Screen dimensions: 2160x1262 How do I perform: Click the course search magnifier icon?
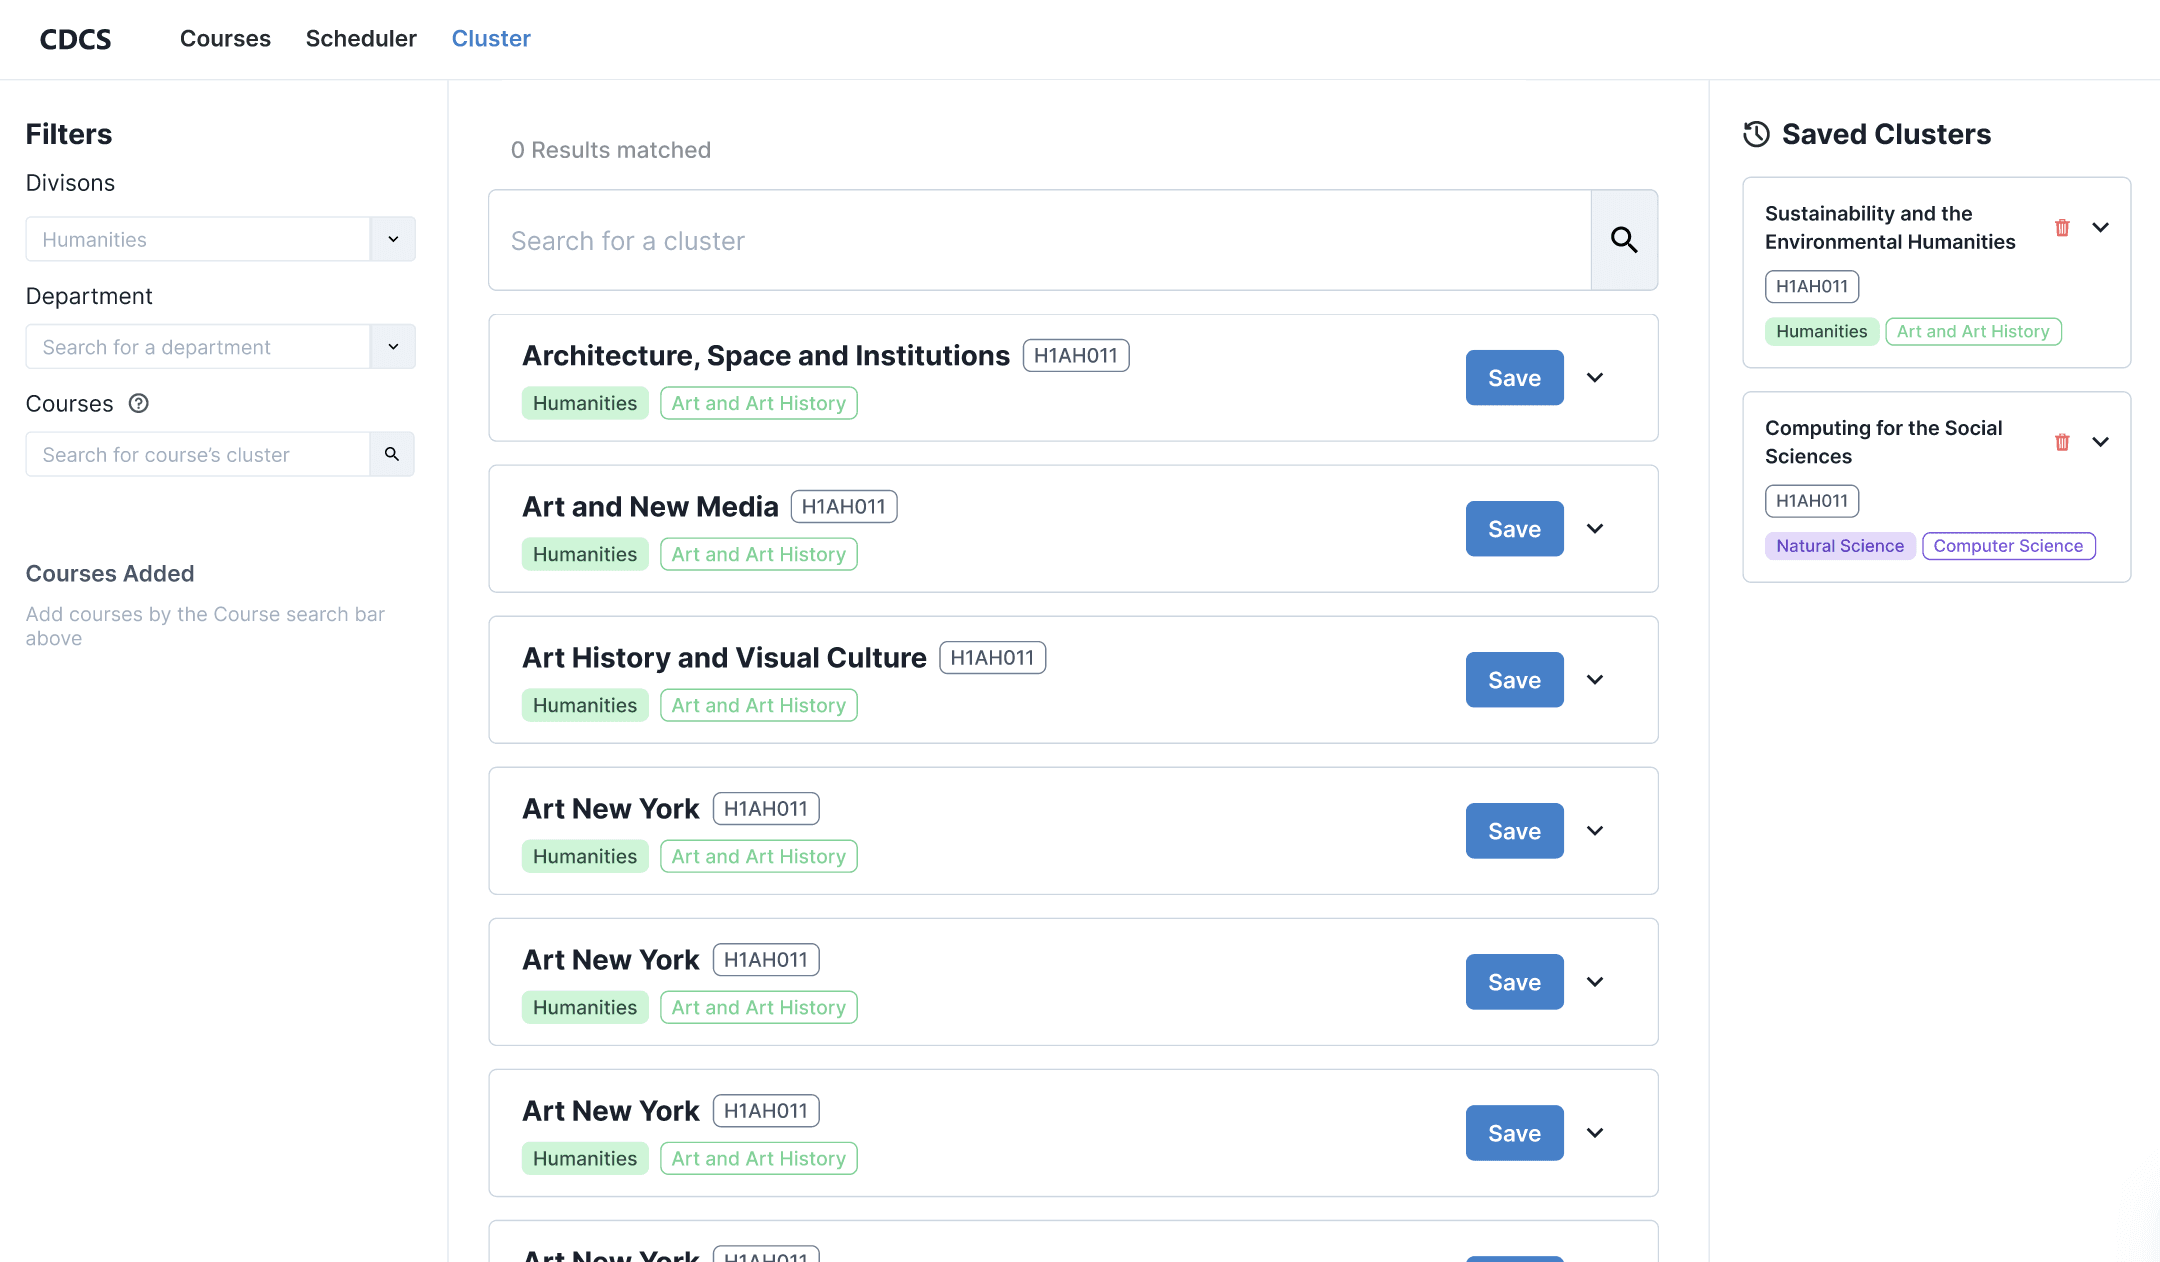coord(392,454)
